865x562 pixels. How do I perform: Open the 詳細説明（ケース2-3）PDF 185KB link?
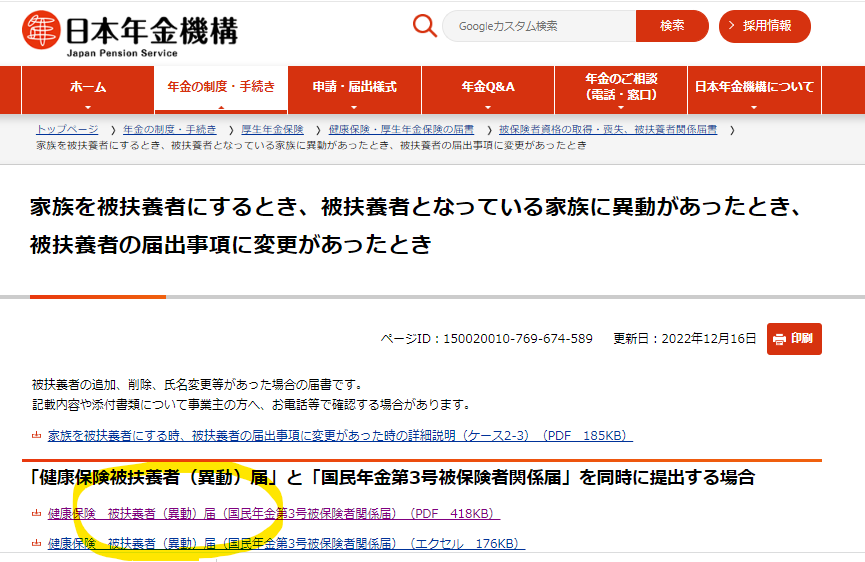coord(340,436)
